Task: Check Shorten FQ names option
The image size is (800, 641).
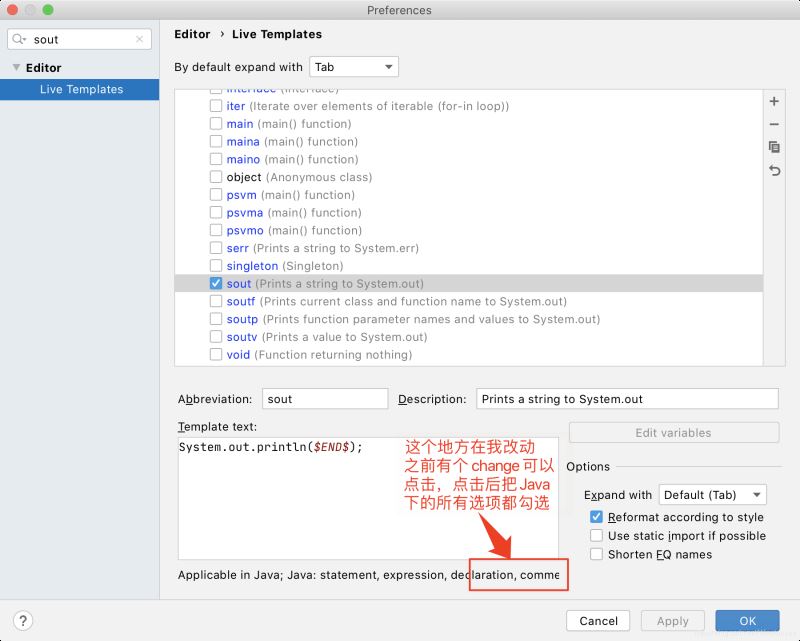Action: [596, 553]
